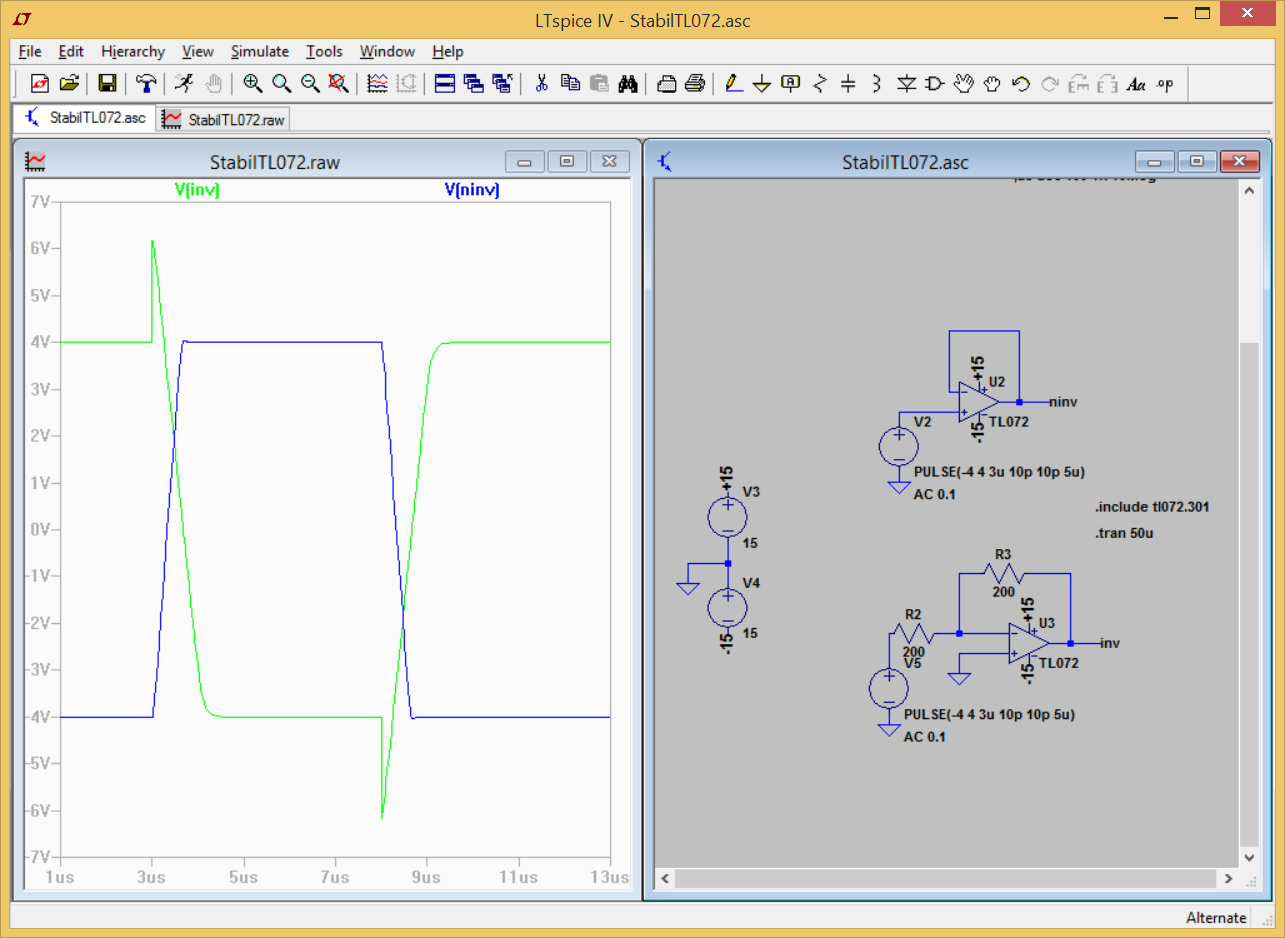
Task: Switch to the StabilTL072.raw tab
Action: pyautogui.click(x=223, y=119)
